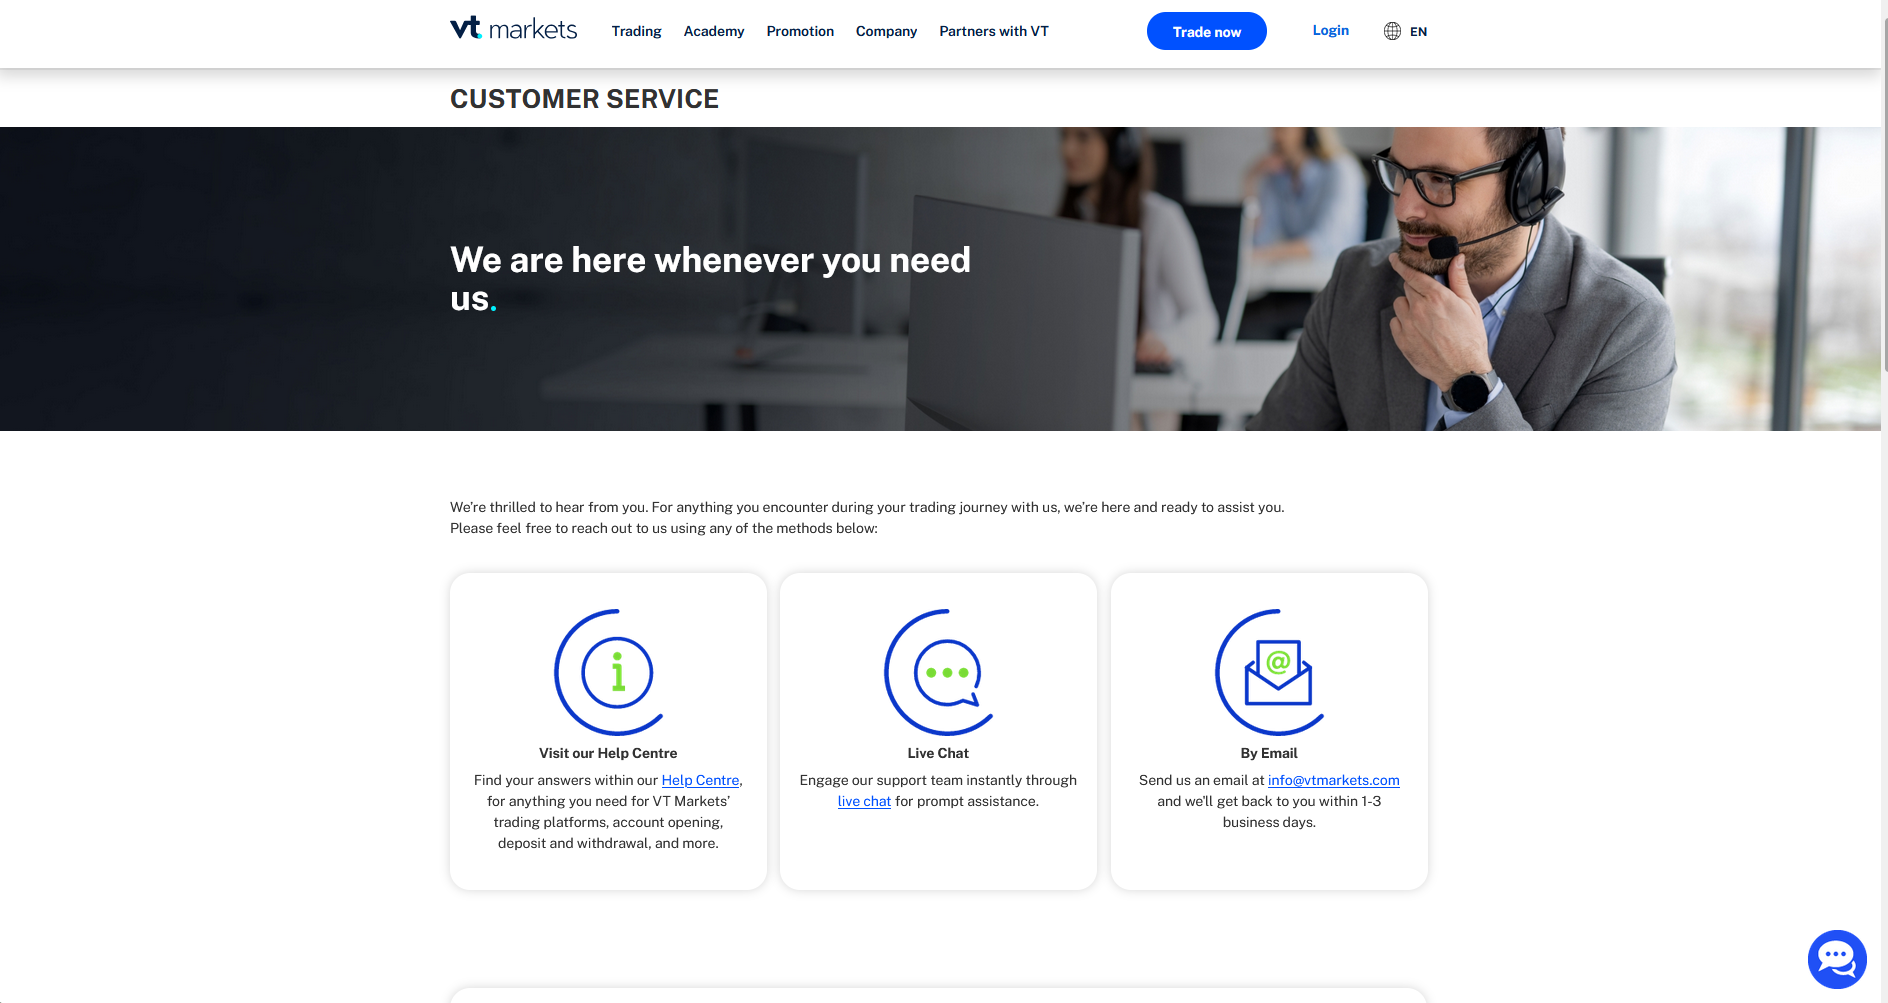Open the Promotion menu
The height and width of the screenshot is (1003, 1888).
pyautogui.click(x=800, y=31)
